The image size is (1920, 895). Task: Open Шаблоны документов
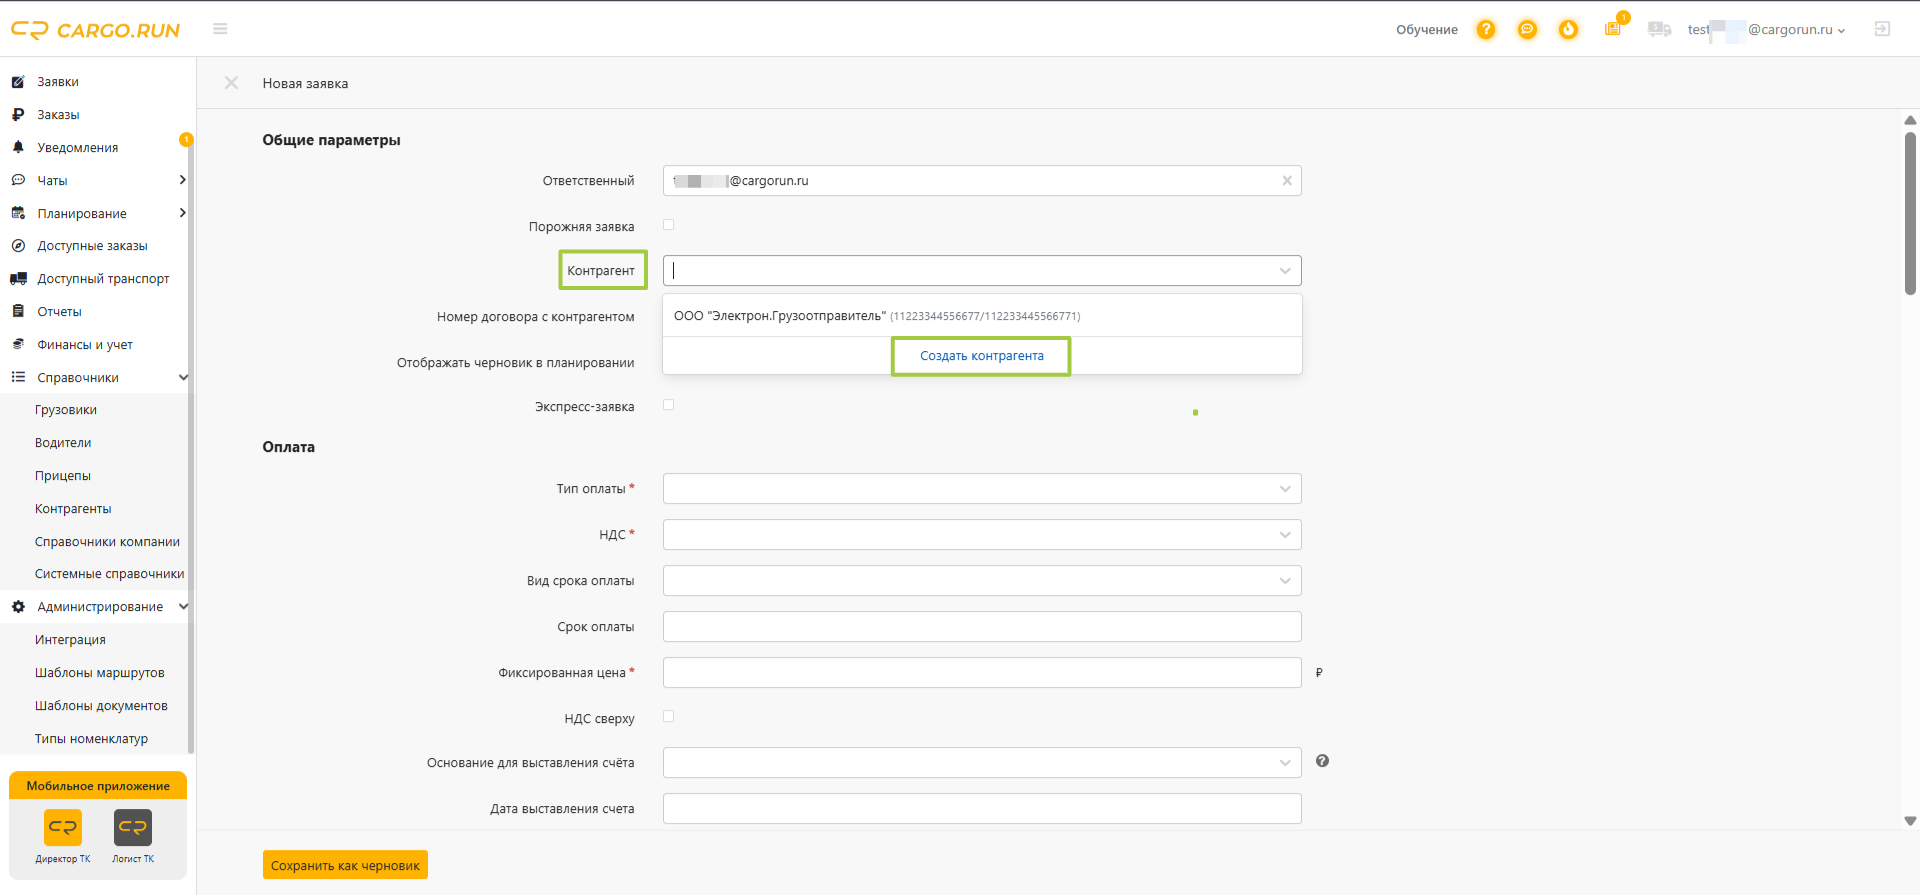tap(101, 706)
